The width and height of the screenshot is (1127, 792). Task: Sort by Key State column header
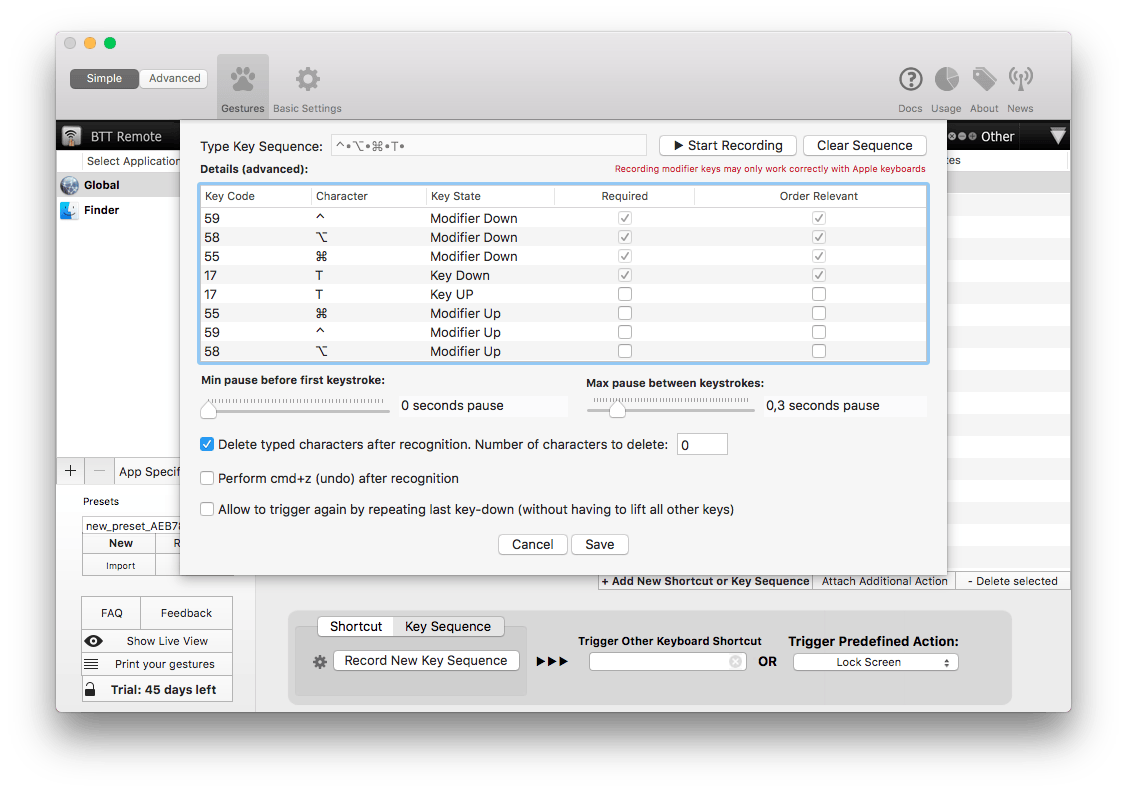tap(490, 196)
